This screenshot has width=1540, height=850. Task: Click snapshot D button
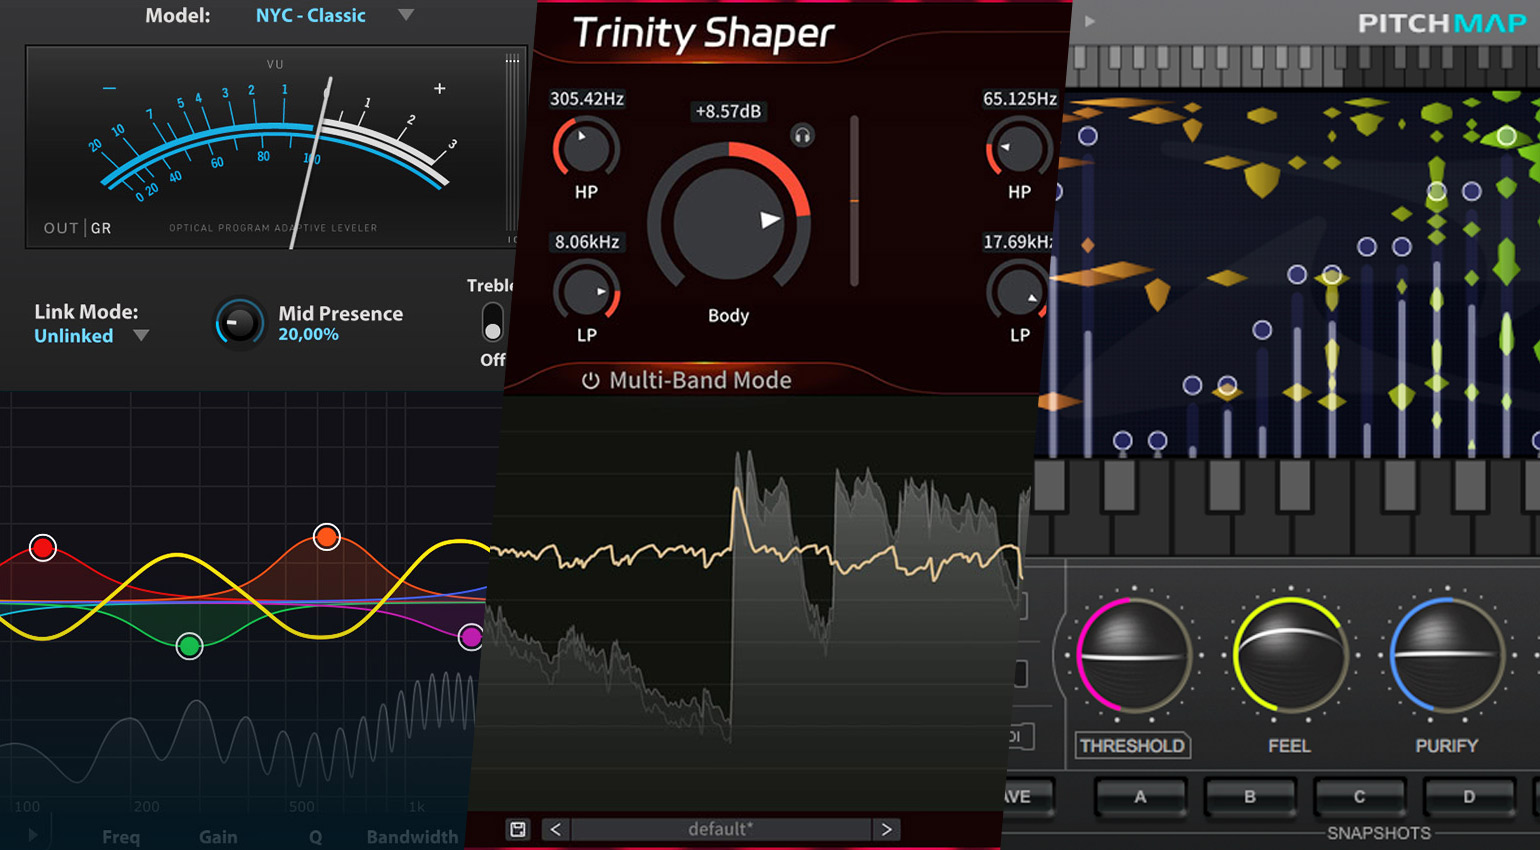pyautogui.click(x=1469, y=797)
